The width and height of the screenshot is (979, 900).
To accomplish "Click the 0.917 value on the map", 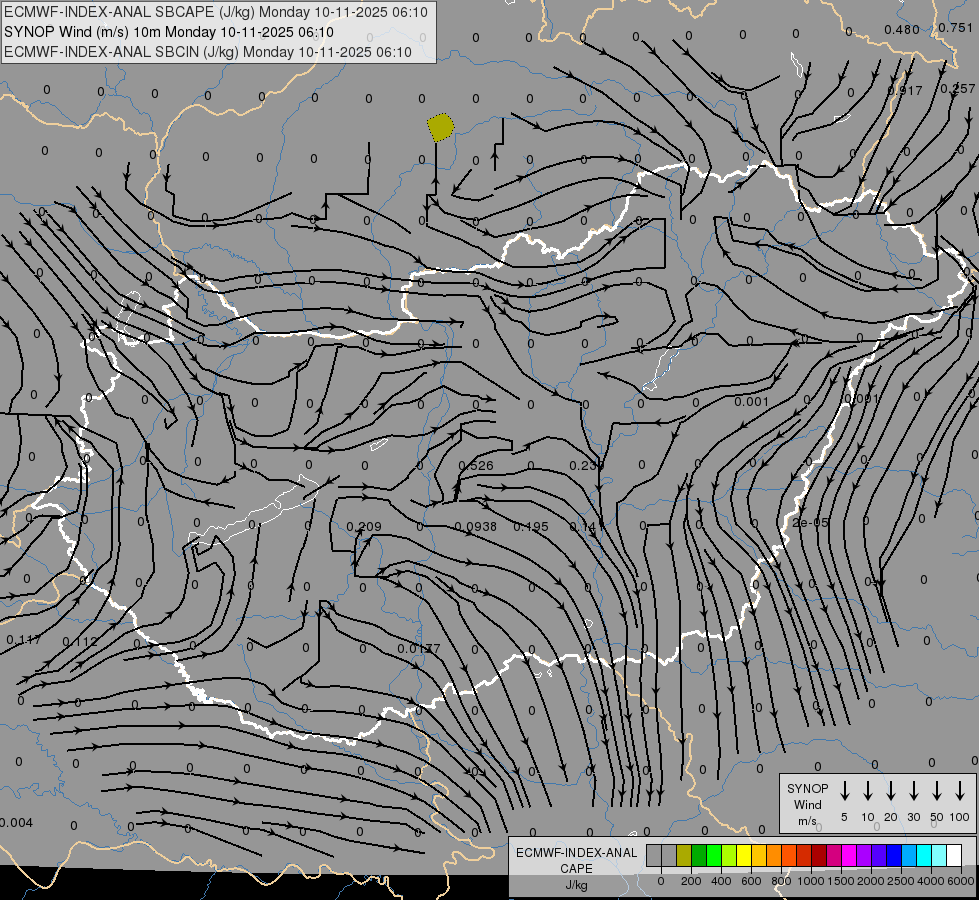I will click(x=905, y=91).
